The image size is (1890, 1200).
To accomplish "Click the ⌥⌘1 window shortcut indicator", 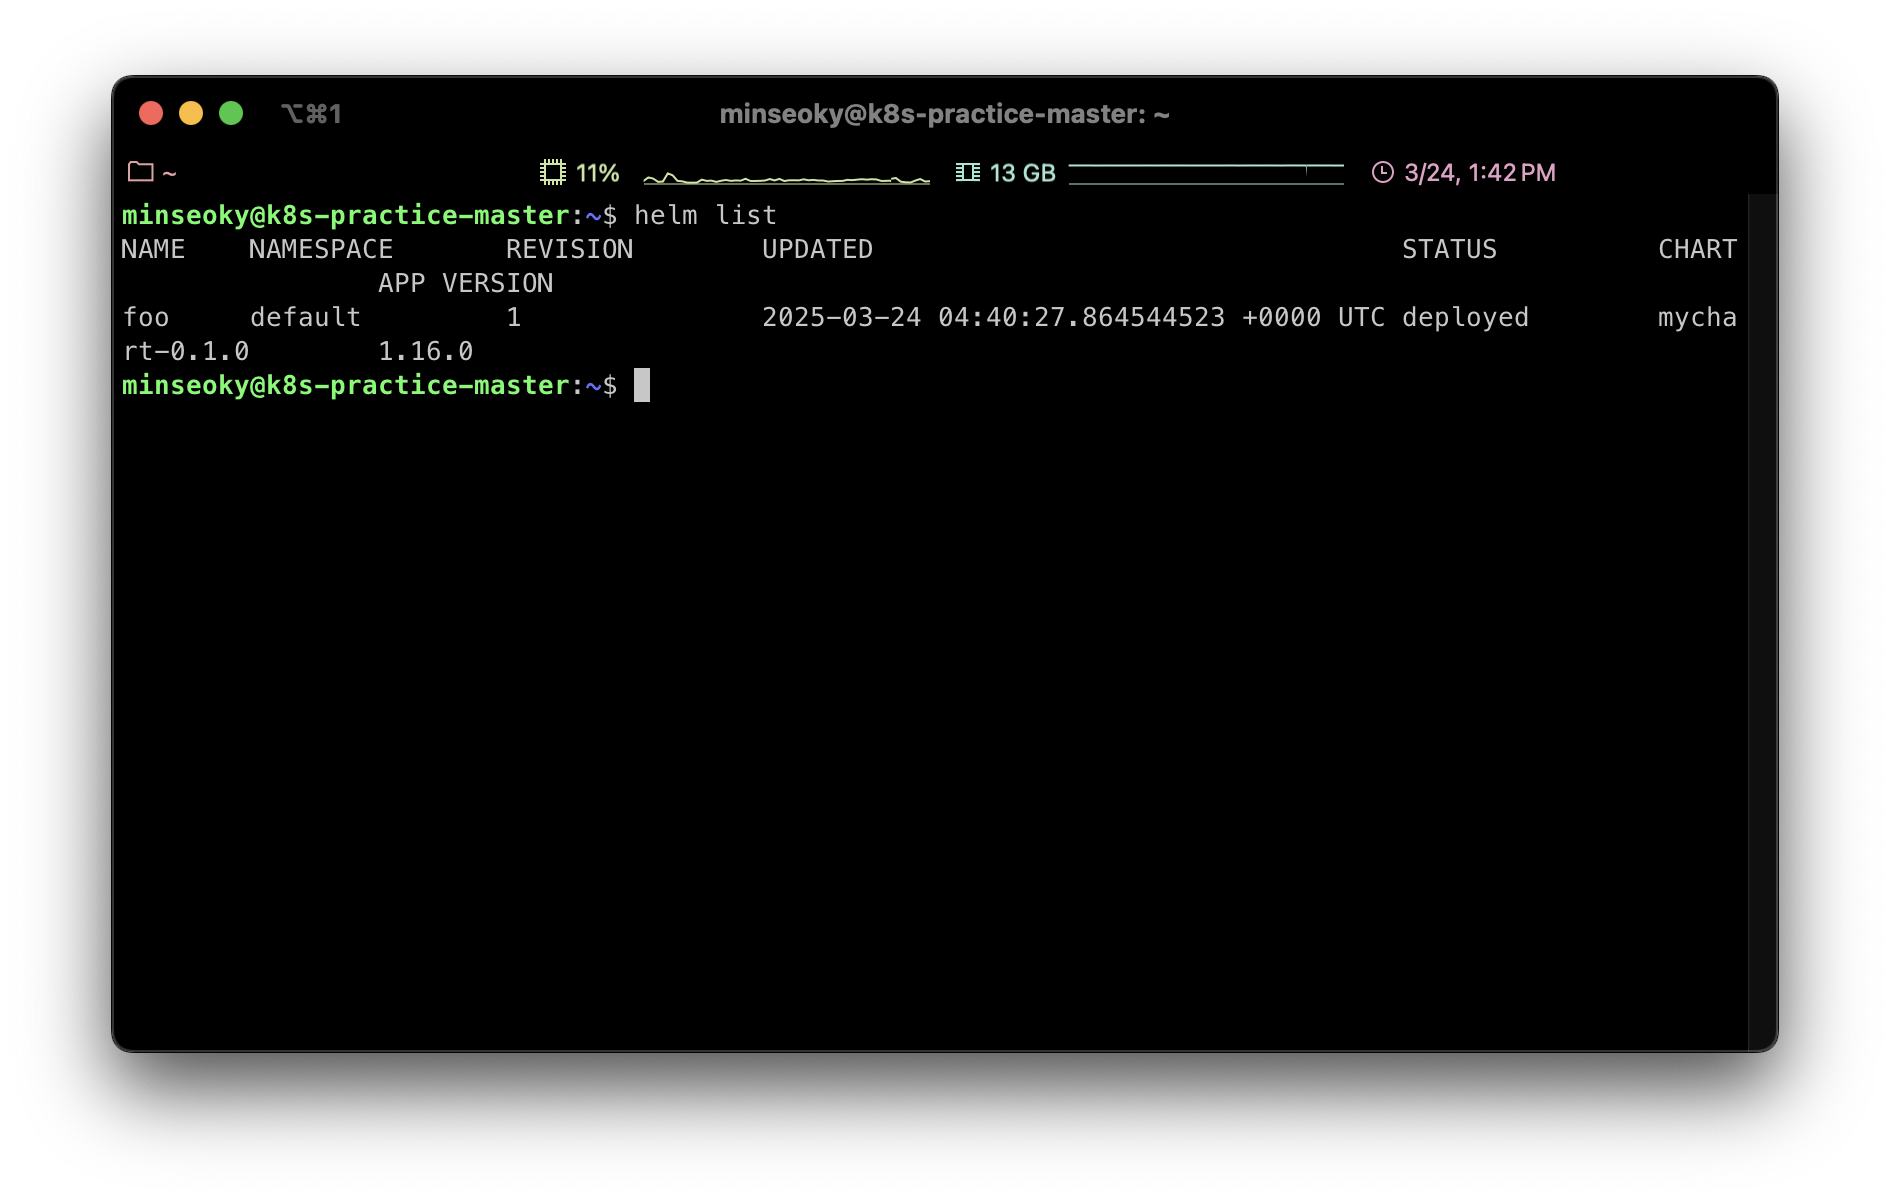I will [x=311, y=114].
